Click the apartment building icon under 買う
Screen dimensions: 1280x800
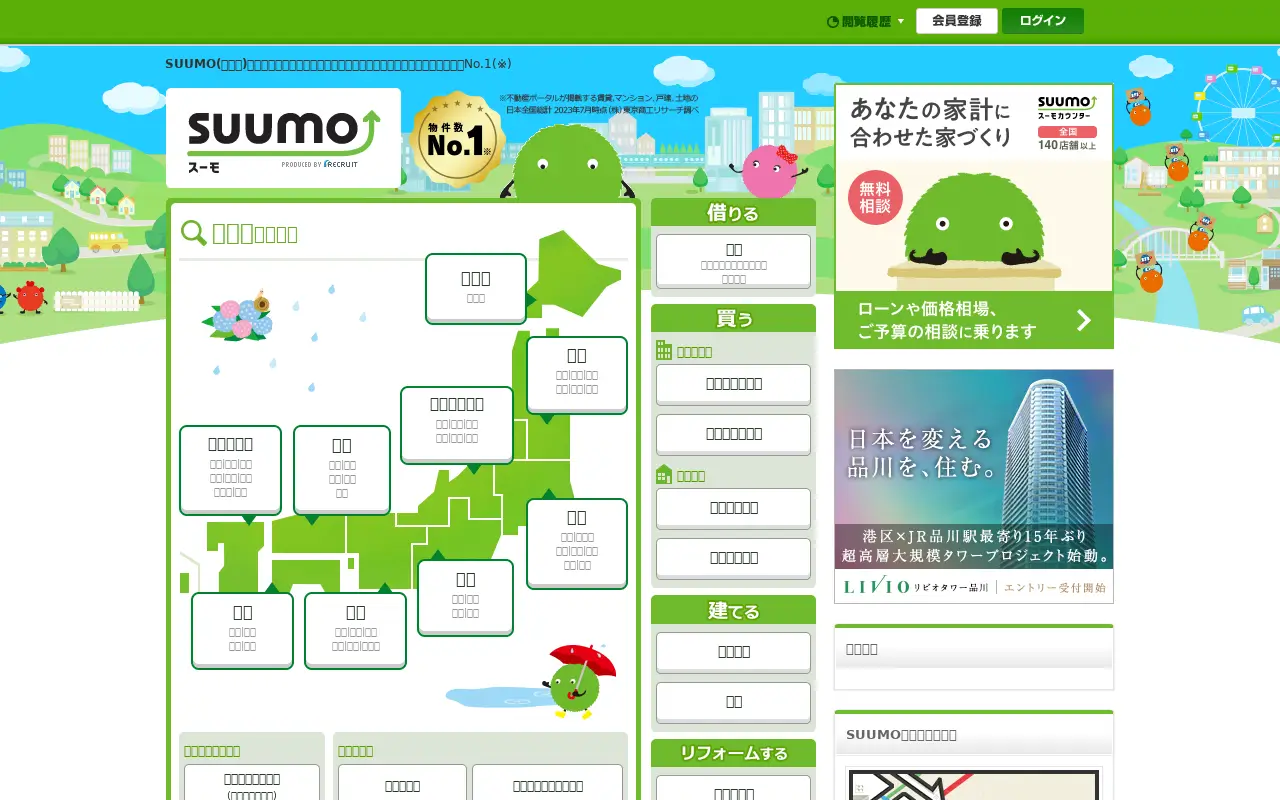[x=664, y=350]
